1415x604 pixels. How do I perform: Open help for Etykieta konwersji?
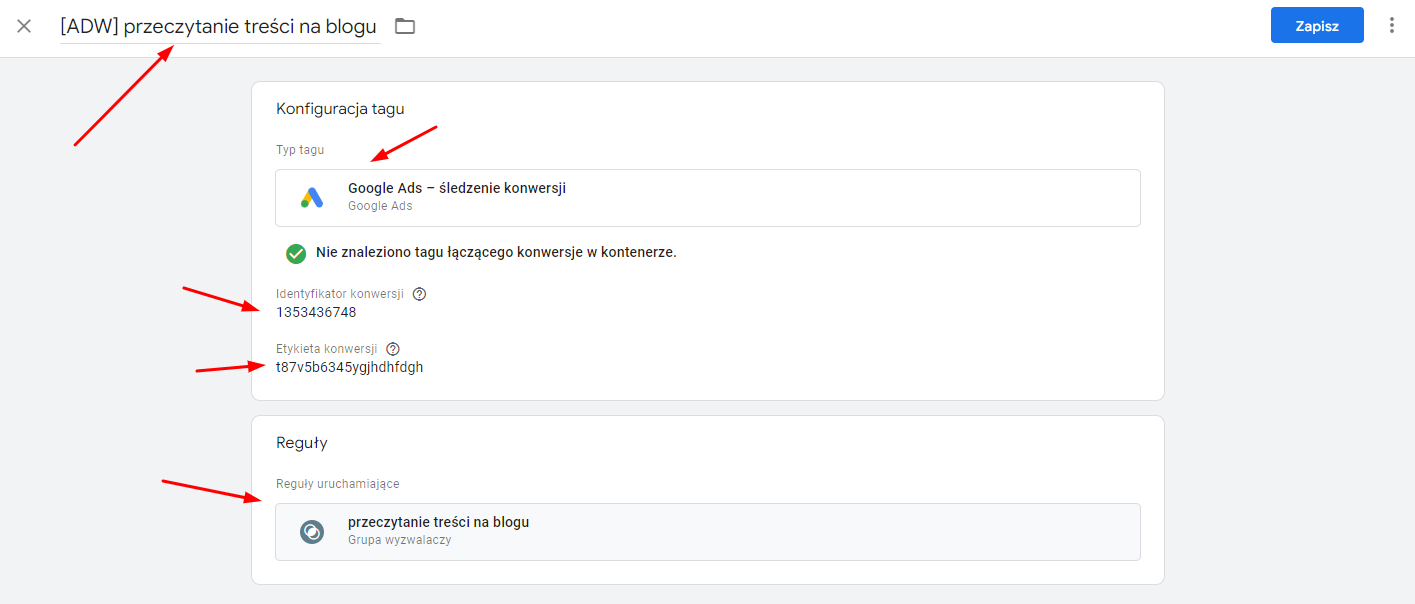tap(392, 348)
